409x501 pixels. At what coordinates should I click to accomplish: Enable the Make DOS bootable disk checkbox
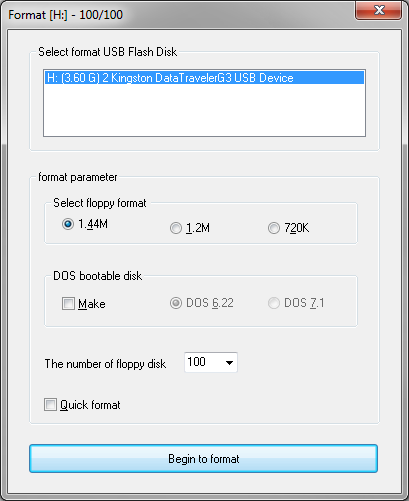68,304
